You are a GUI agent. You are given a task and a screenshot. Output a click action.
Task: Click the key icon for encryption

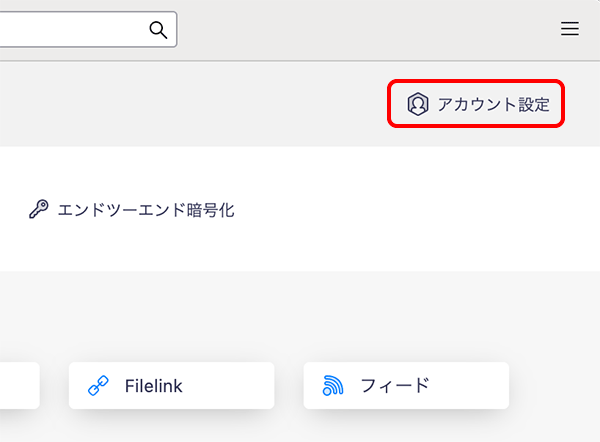pyautogui.click(x=39, y=211)
